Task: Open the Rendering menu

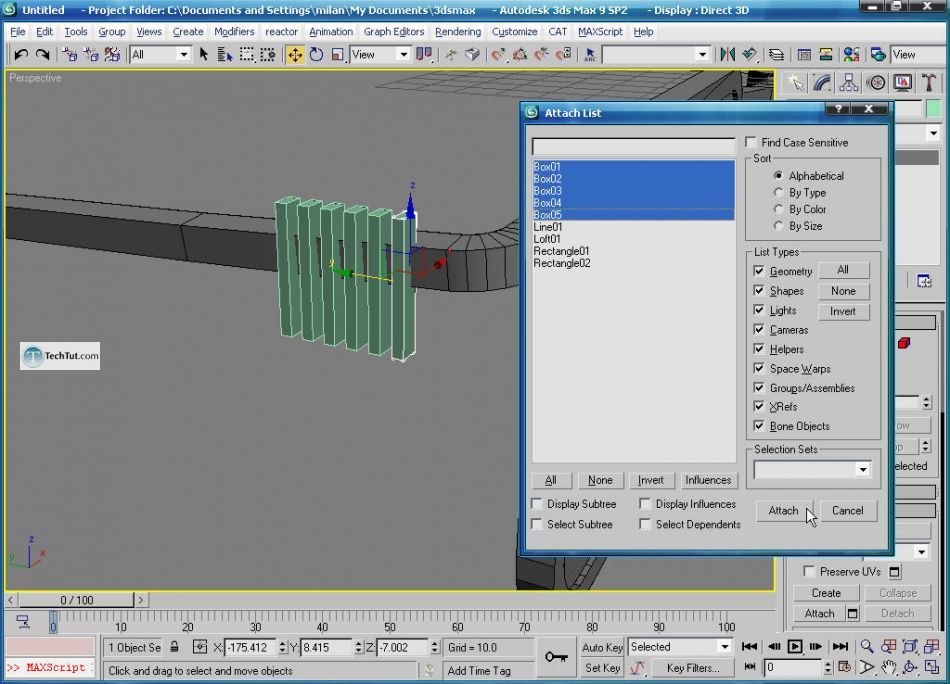Action: point(457,31)
